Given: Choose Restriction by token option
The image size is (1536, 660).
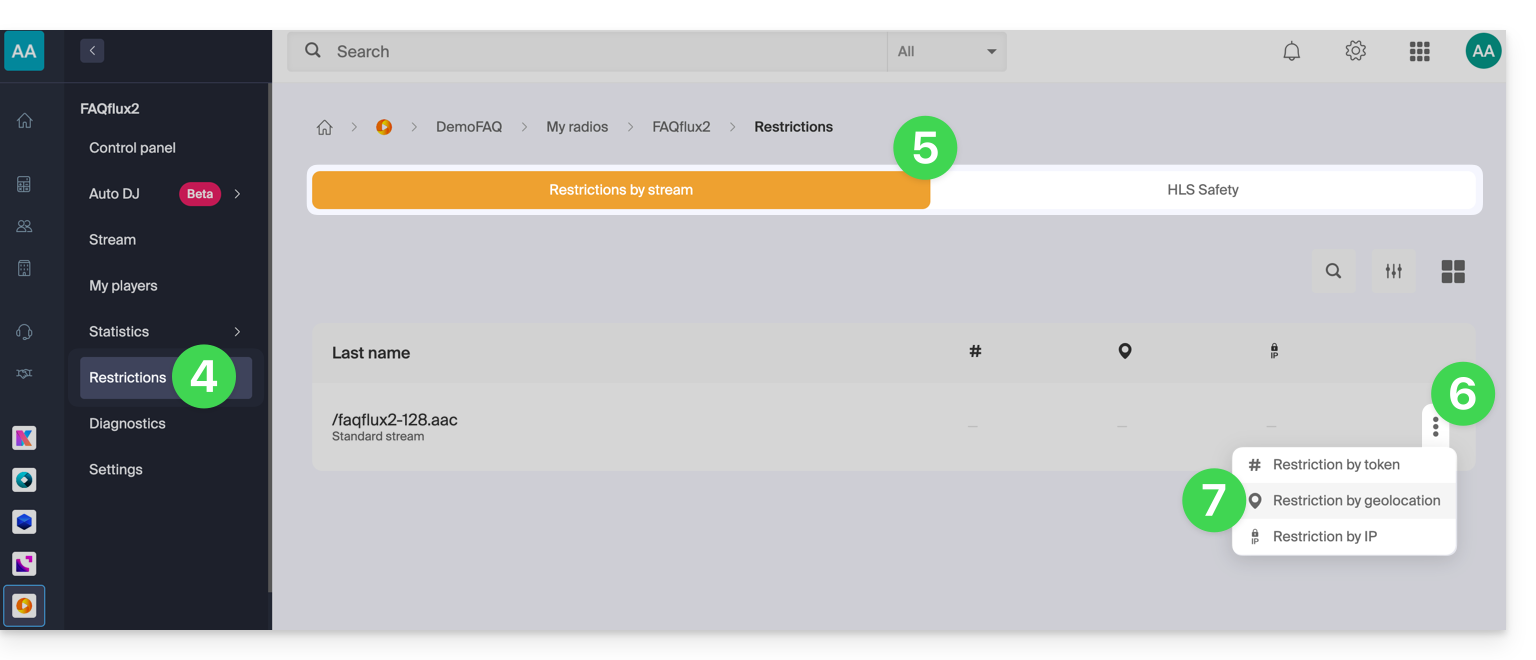Looking at the screenshot, I should click(1335, 465).
